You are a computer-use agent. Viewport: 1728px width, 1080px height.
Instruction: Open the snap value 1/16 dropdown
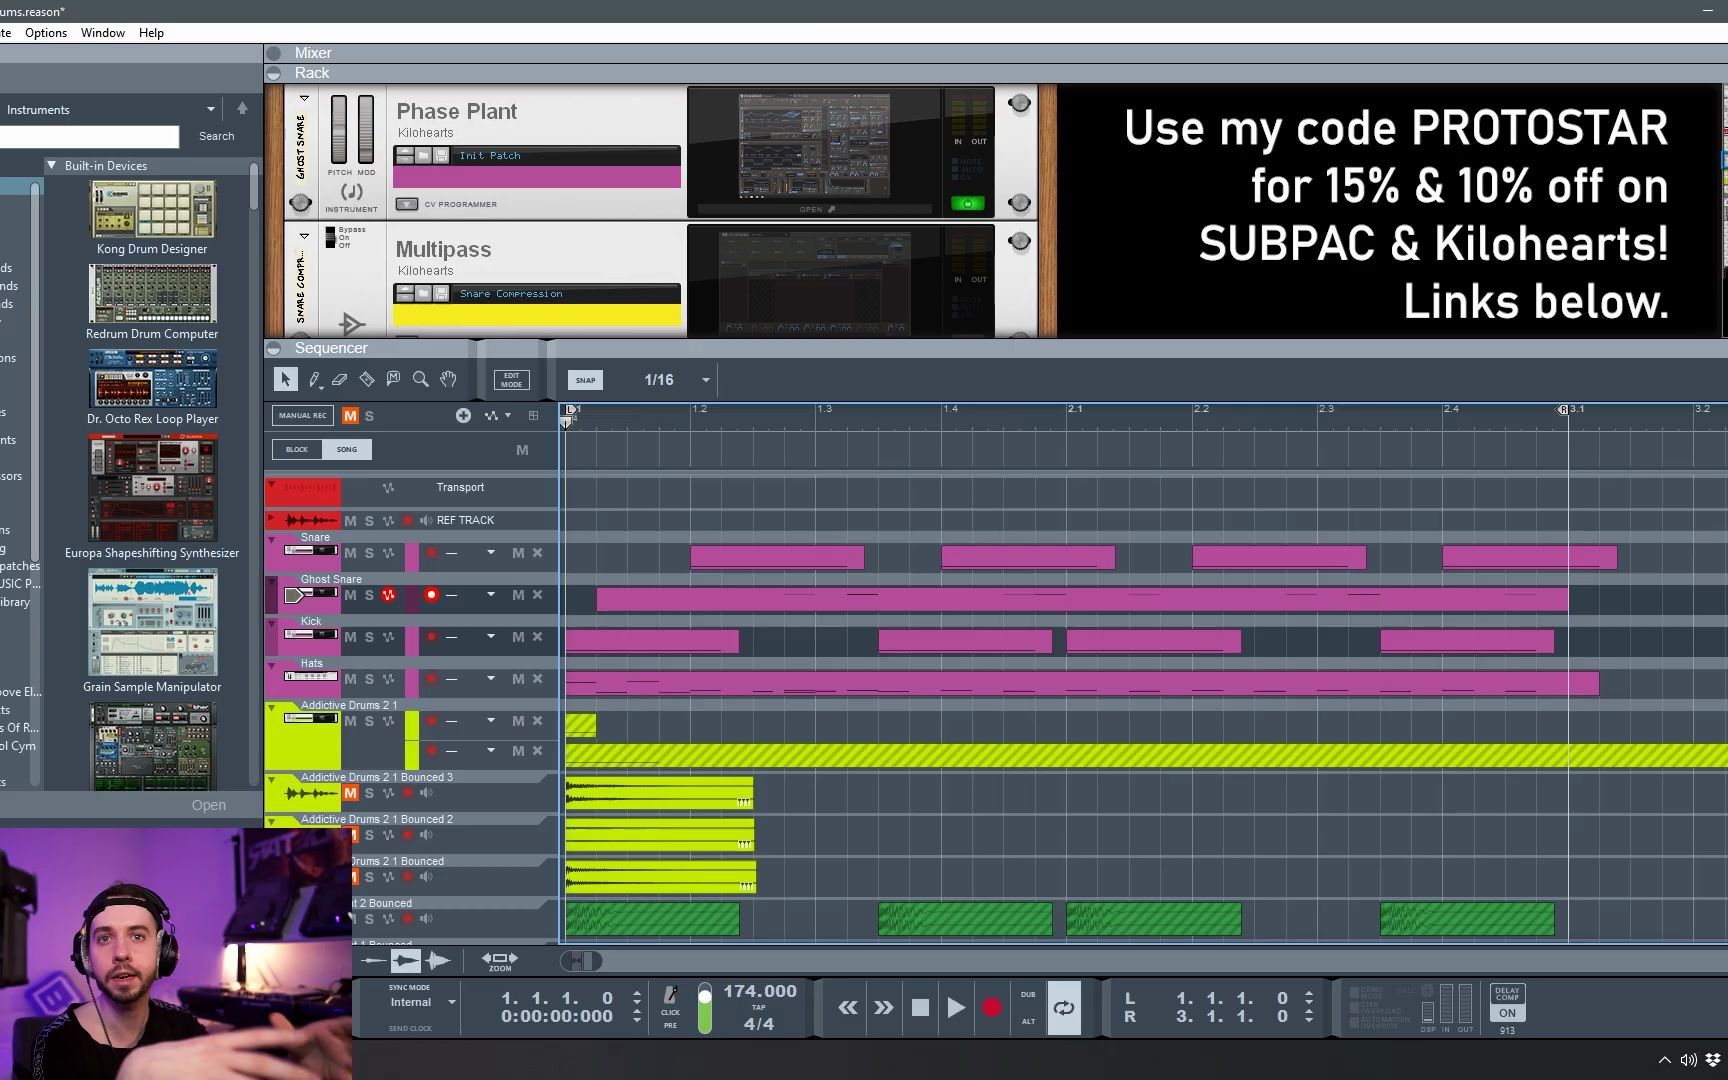point(706,380)
